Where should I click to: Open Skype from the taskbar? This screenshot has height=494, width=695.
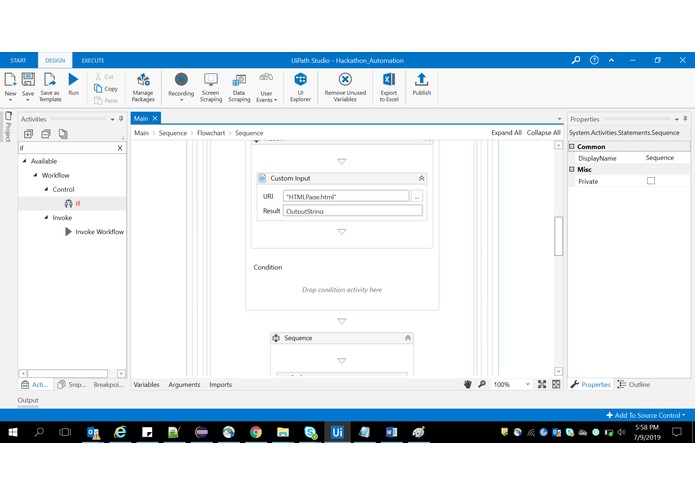pyautogui.click(x=311, y=432)
